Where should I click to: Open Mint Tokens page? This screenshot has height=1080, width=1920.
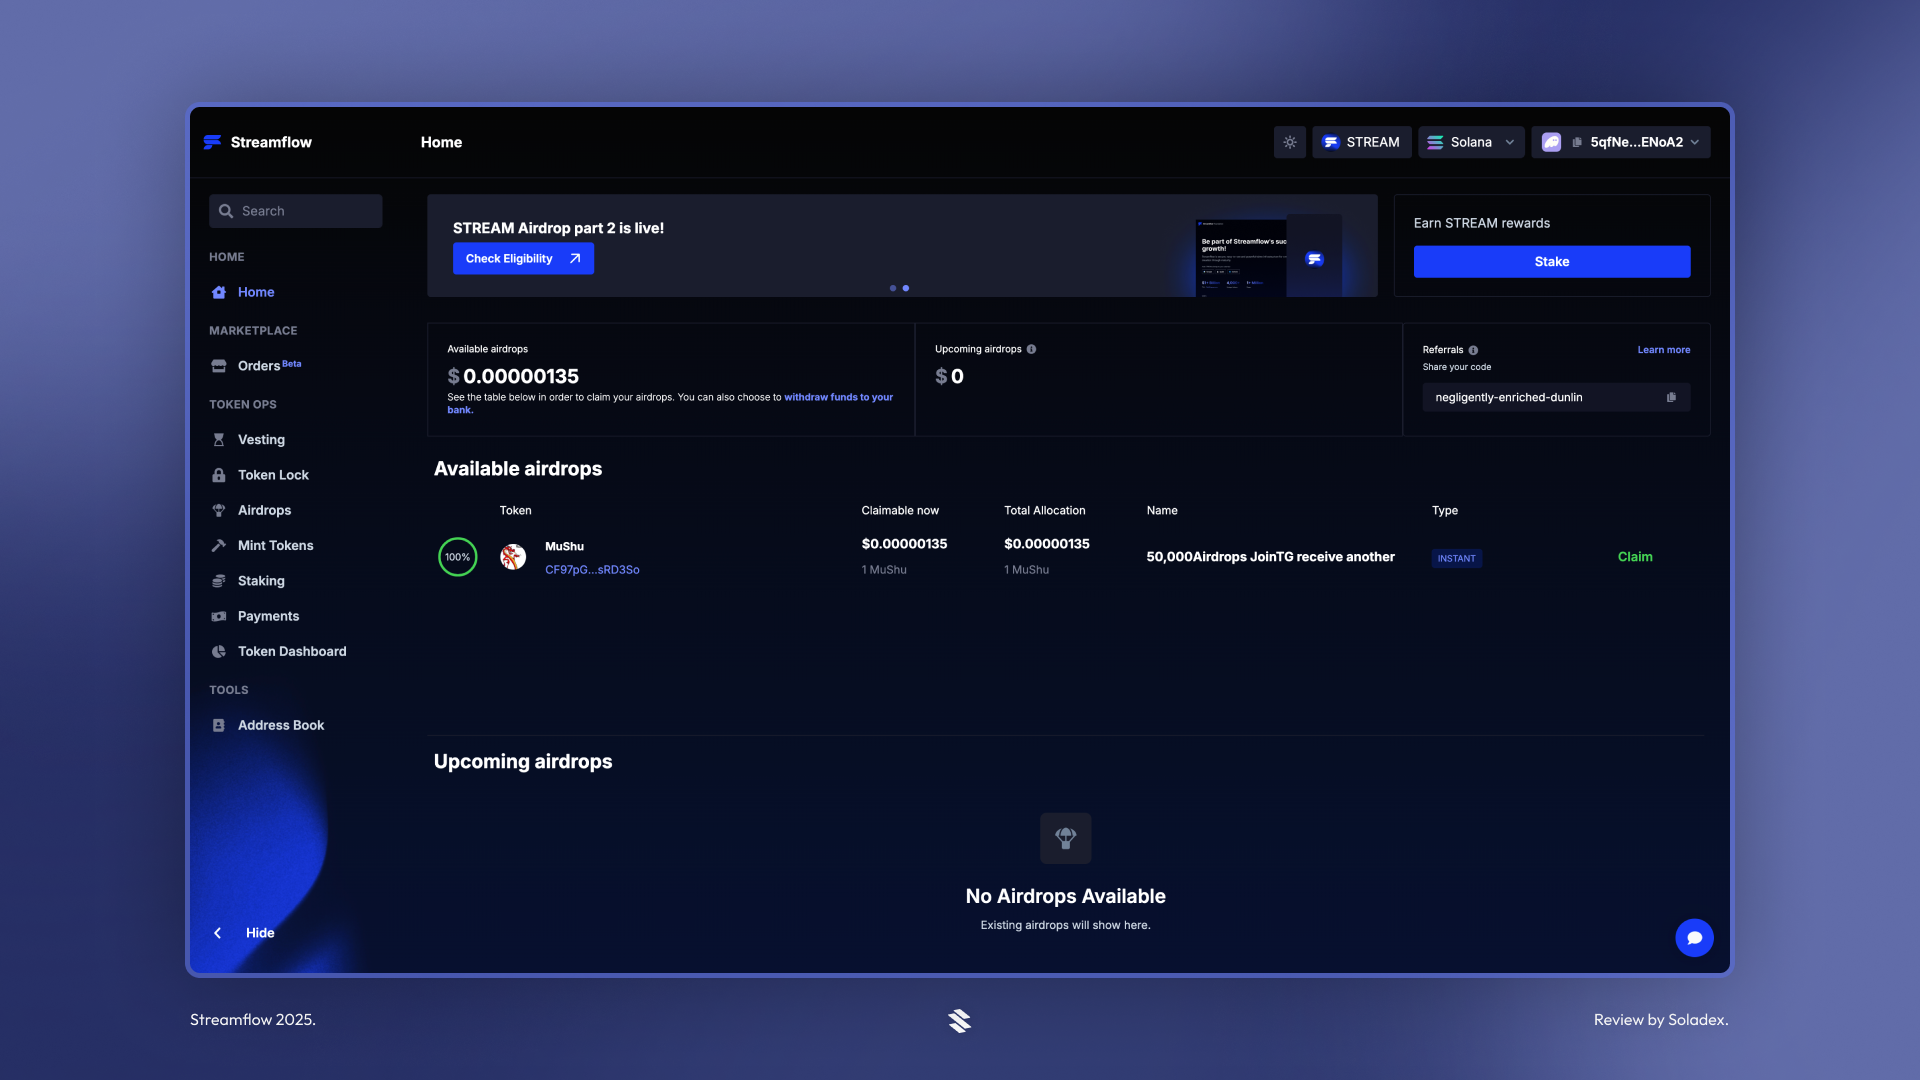(x=275, y=545)
